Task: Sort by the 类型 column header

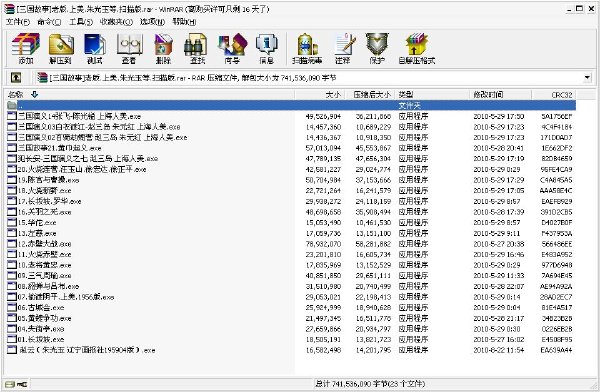Action: click(x=432, y=94)
